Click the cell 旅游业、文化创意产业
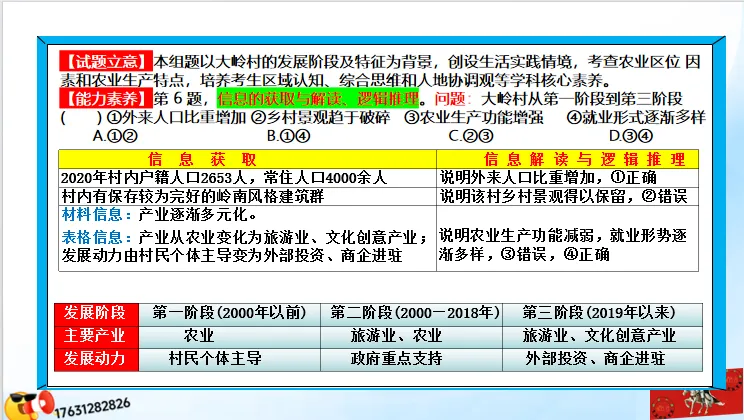The image size is (744, 420). 603,336
